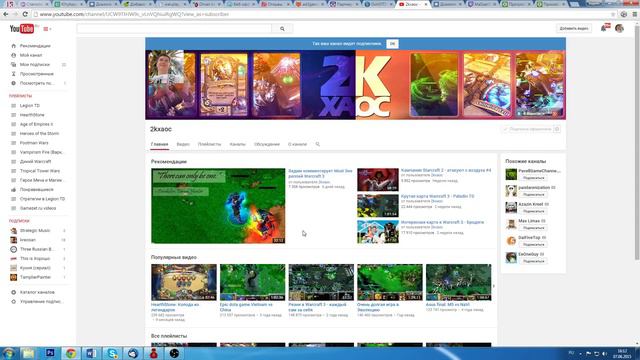Open Мой канал in sidebar
Image resolution: width=640 pixels, height=360 pixels.
tap(31, 55)
